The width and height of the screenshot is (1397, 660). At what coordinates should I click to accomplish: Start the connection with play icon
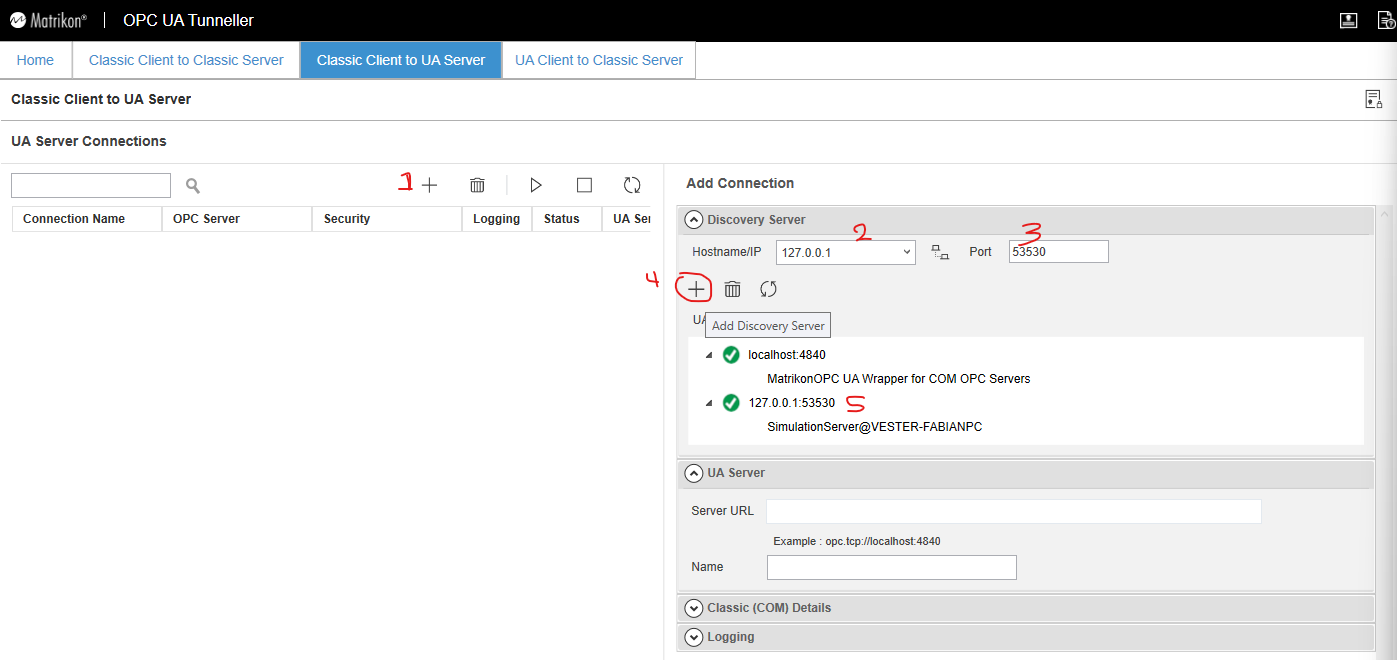point(536,185)
